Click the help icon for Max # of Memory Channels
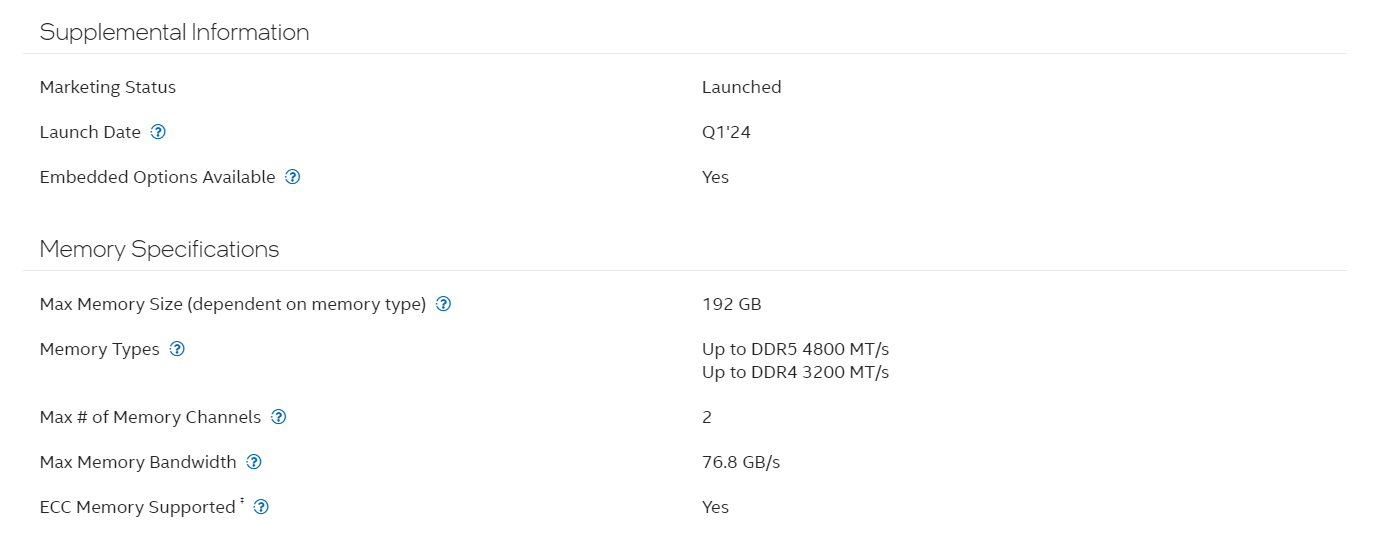This screenshot has height=544, width=1378. [x=279, y=417]
